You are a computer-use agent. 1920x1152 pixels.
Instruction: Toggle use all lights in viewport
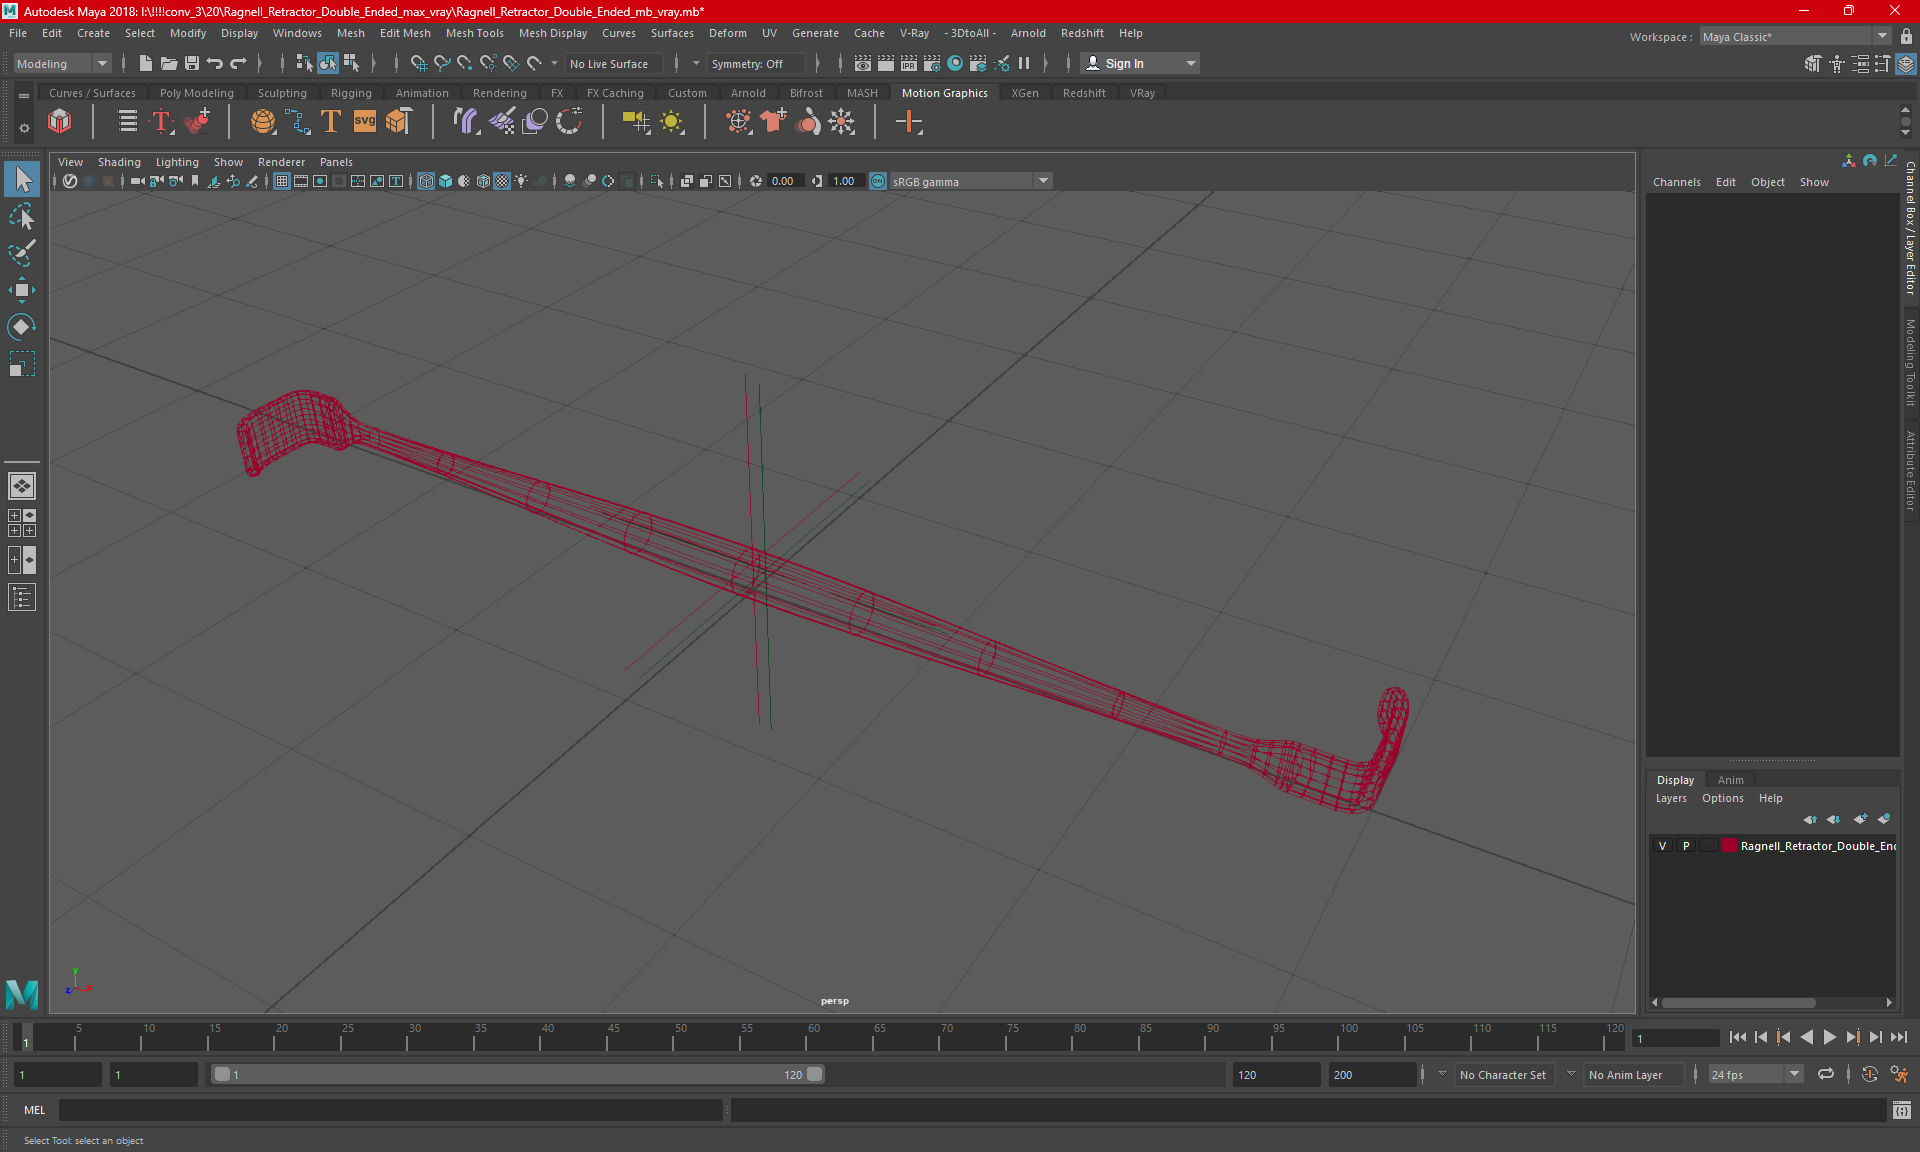pos(521,181)
